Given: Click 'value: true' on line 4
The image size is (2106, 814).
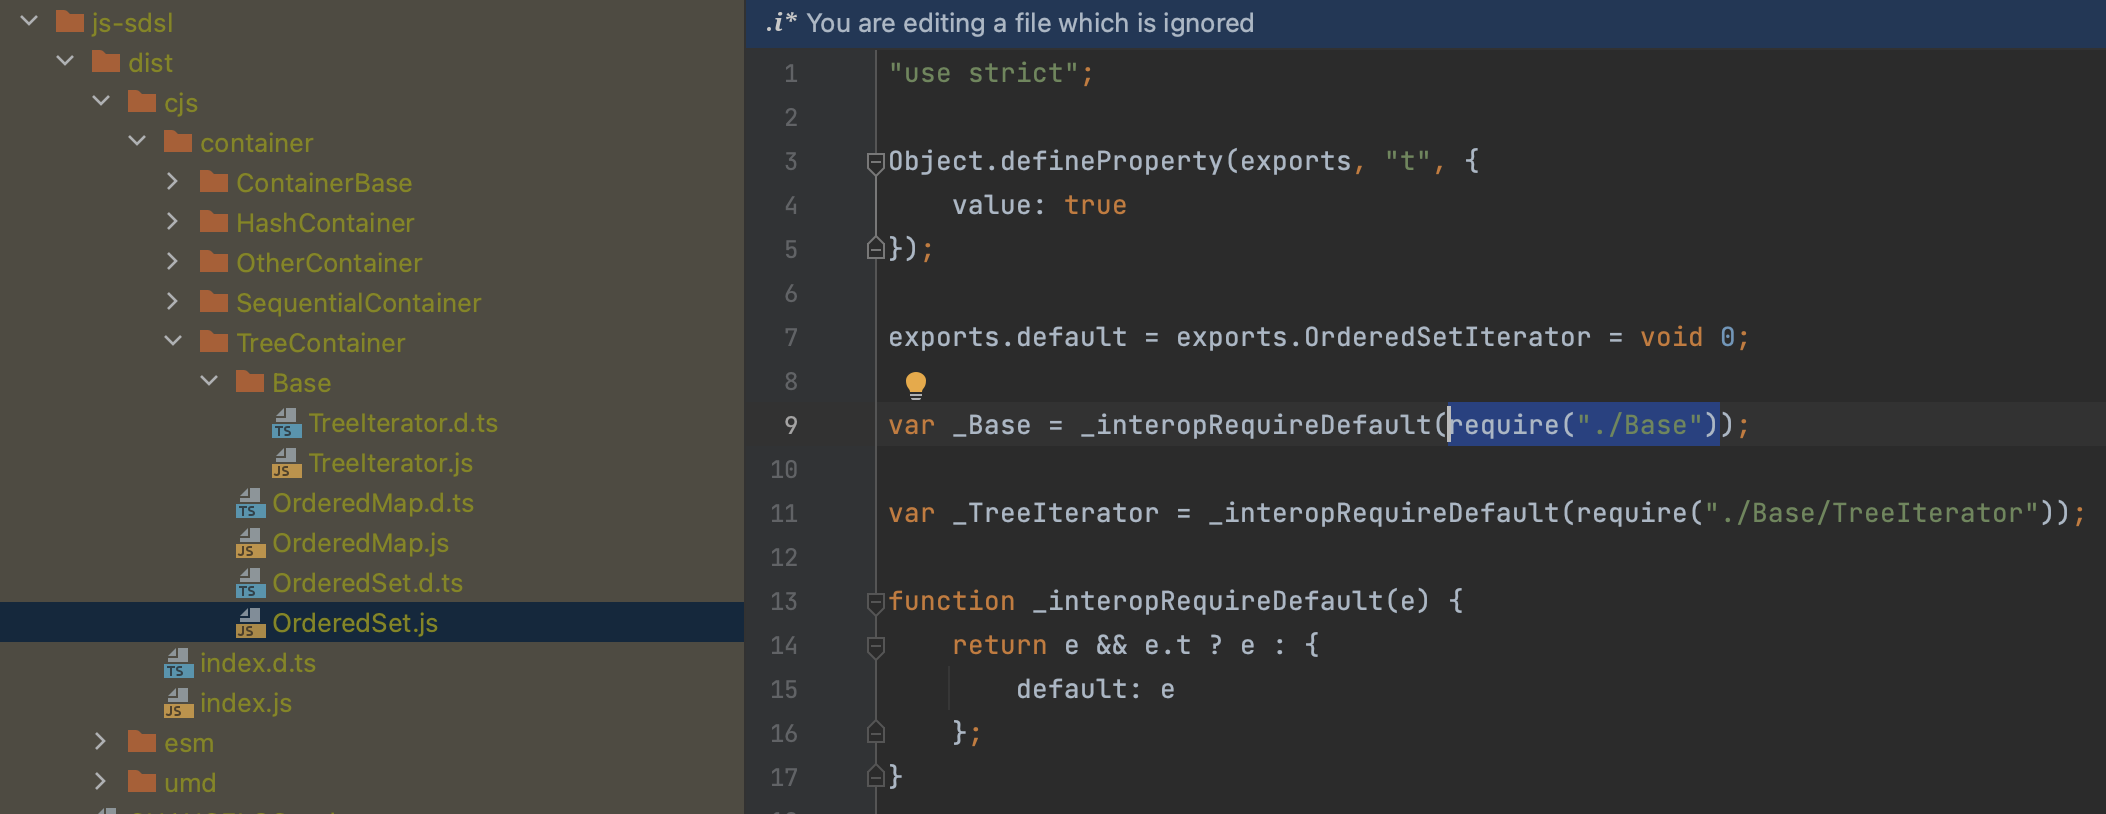Looking at the screenshot, I should point(1039,205).
